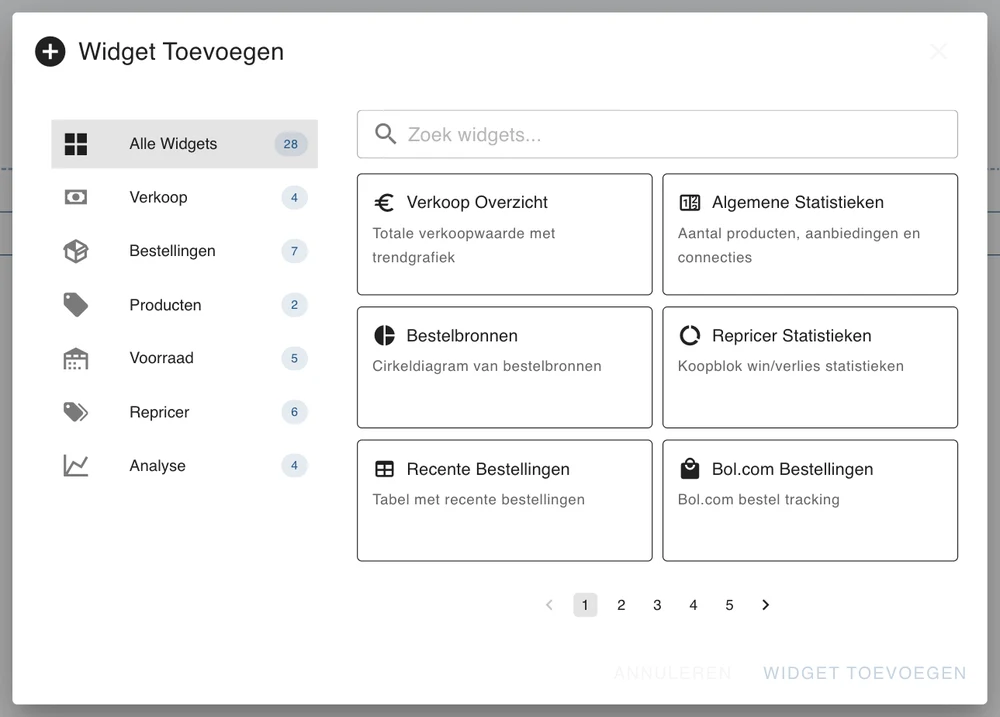Pick the Algemene Statistieken widget card
This screenshot has width=1000, height=717.
tap(810, 234)
